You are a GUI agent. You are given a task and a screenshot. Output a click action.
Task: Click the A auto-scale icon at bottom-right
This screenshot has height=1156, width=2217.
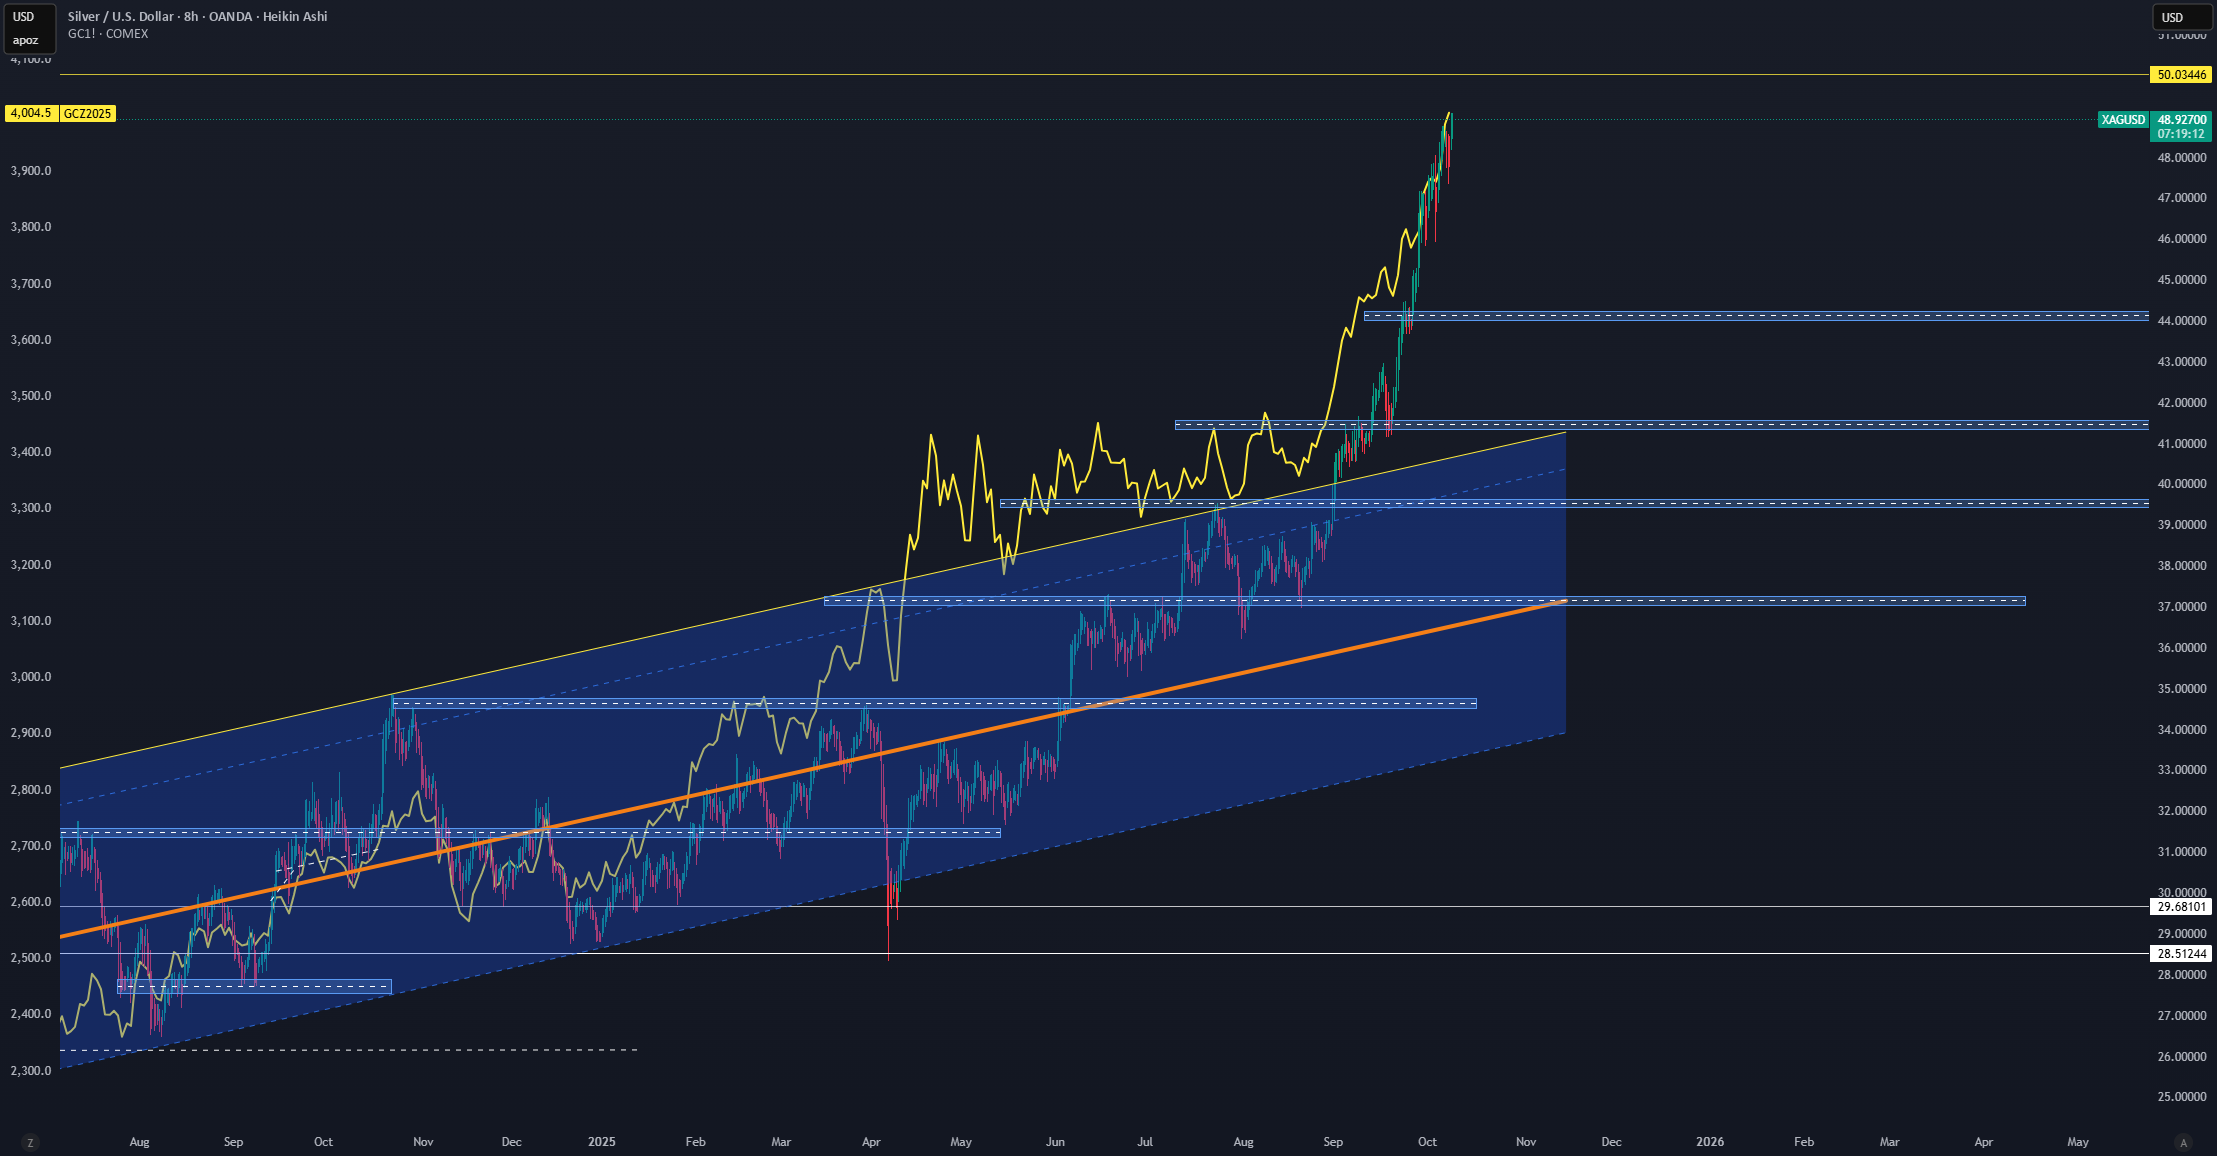click(x=2184, y=1142)
